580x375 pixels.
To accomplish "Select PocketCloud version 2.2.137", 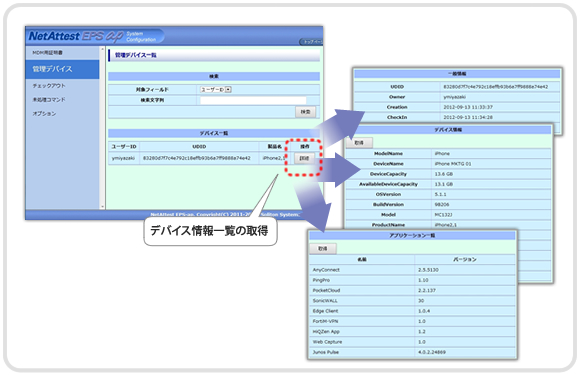I will (427, 291).
